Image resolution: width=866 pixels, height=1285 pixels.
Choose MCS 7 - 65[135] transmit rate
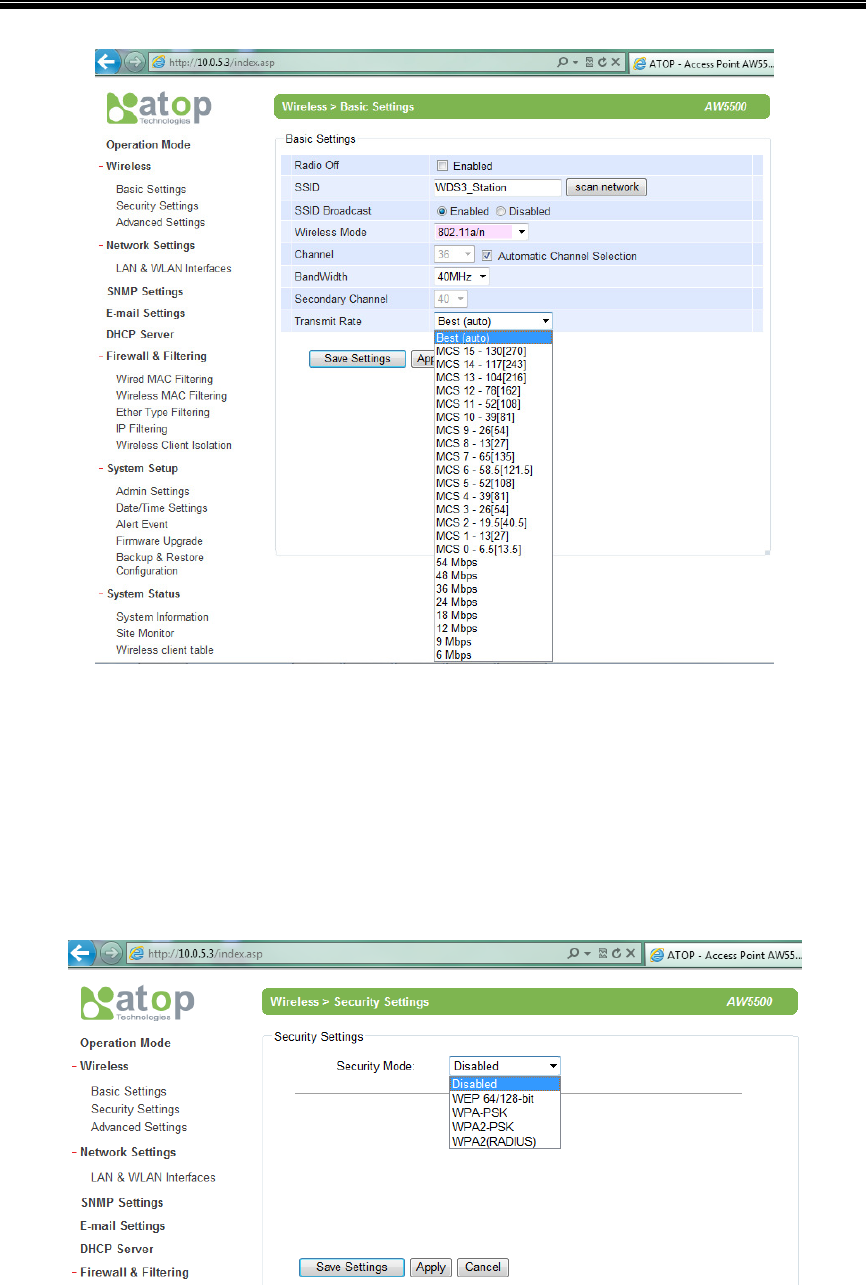pyautogui.click(x=493, y=456)
